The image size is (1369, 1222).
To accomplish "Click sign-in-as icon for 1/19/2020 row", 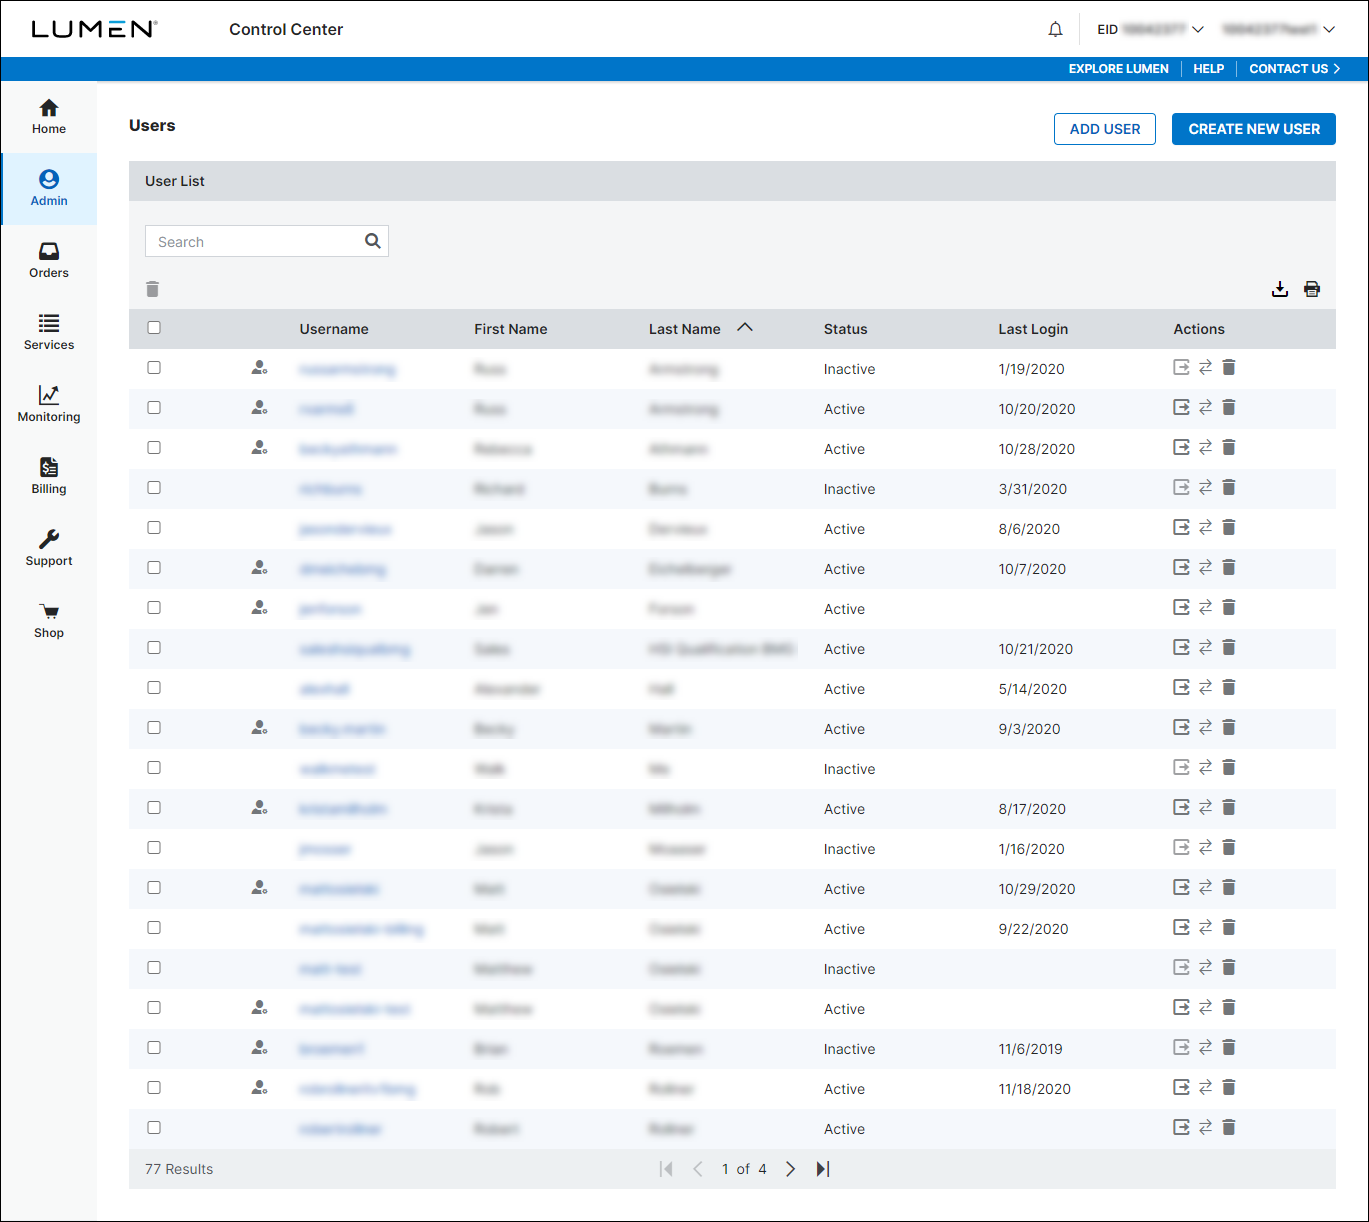I will tap(1181, 367).
